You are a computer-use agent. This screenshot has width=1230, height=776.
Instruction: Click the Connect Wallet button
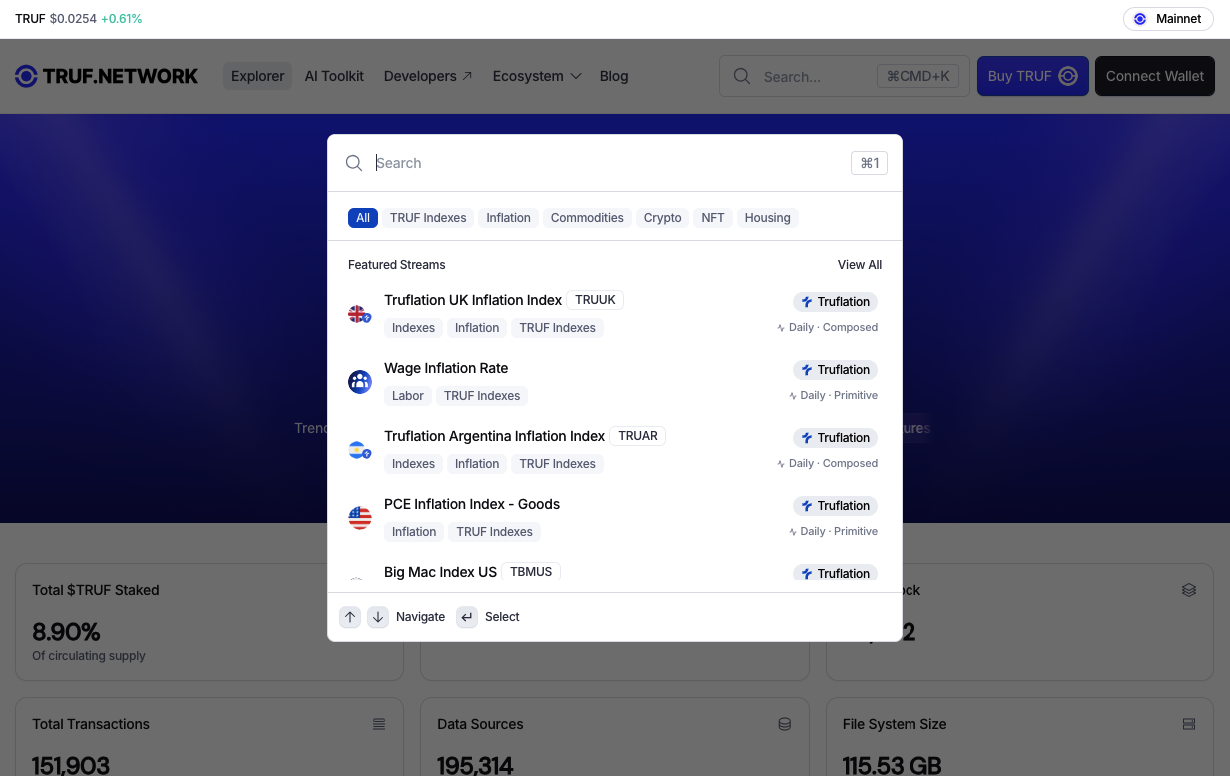(1154, 76)
